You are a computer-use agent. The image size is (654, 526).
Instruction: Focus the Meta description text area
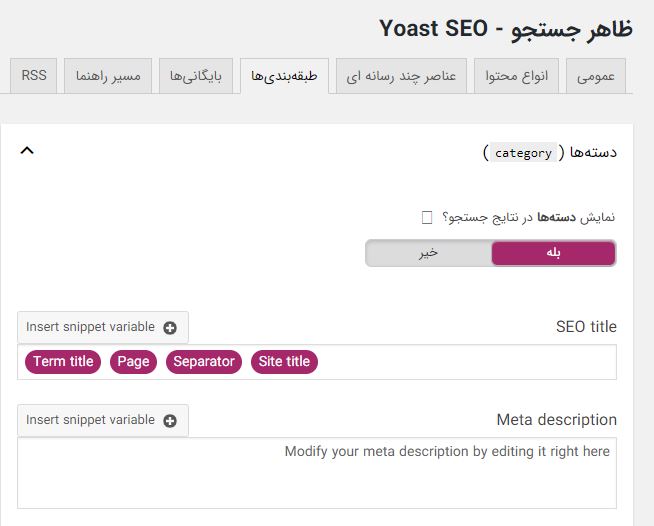coord(317,473)
